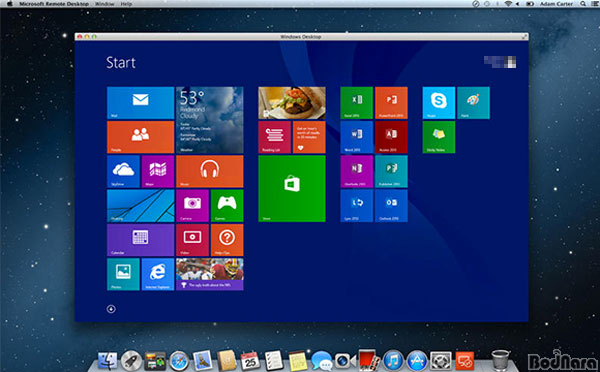Open the Reading List tile
Viewport: 600px width, 372px height.
pos(274,137)
